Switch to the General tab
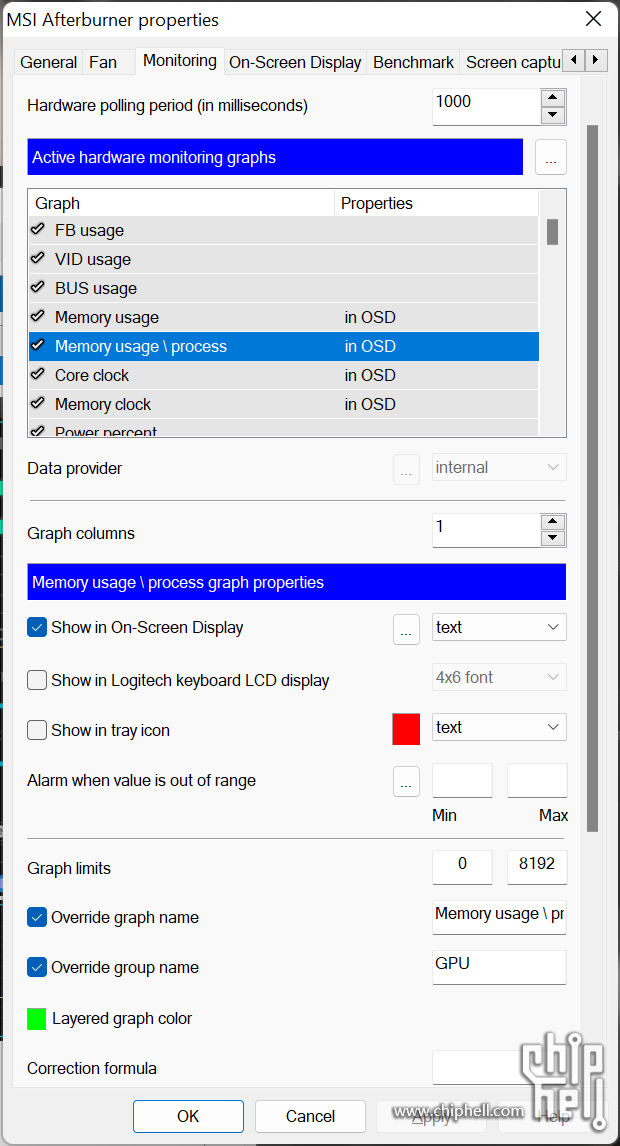Screen dimensions: 620x1146 coord(48,63)
